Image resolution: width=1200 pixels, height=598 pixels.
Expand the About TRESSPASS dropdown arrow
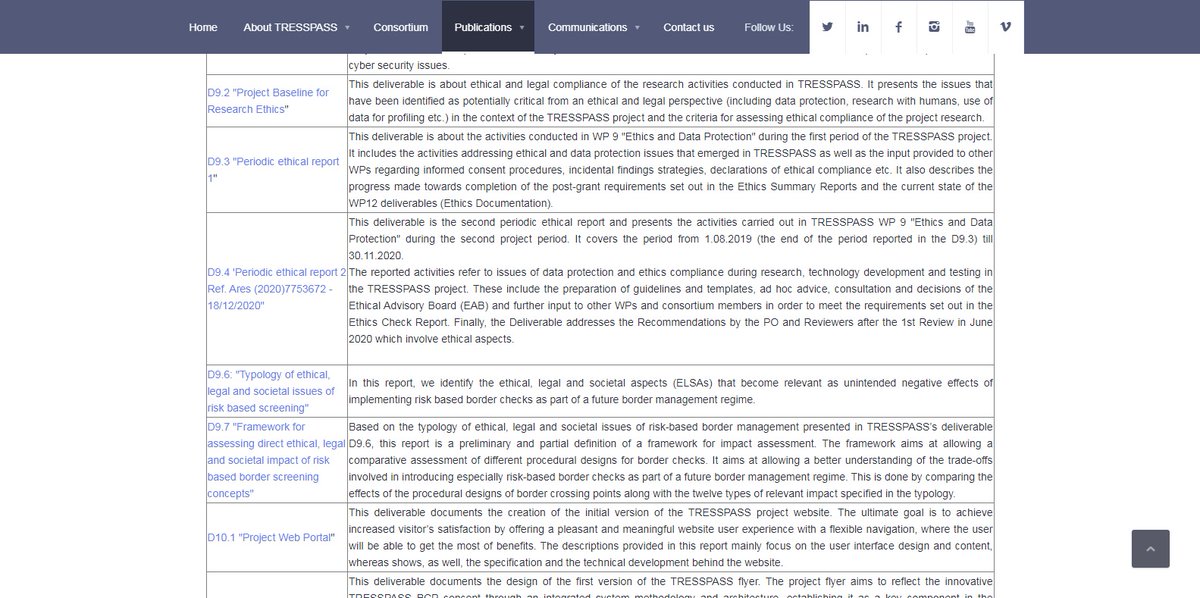(347, 28)
